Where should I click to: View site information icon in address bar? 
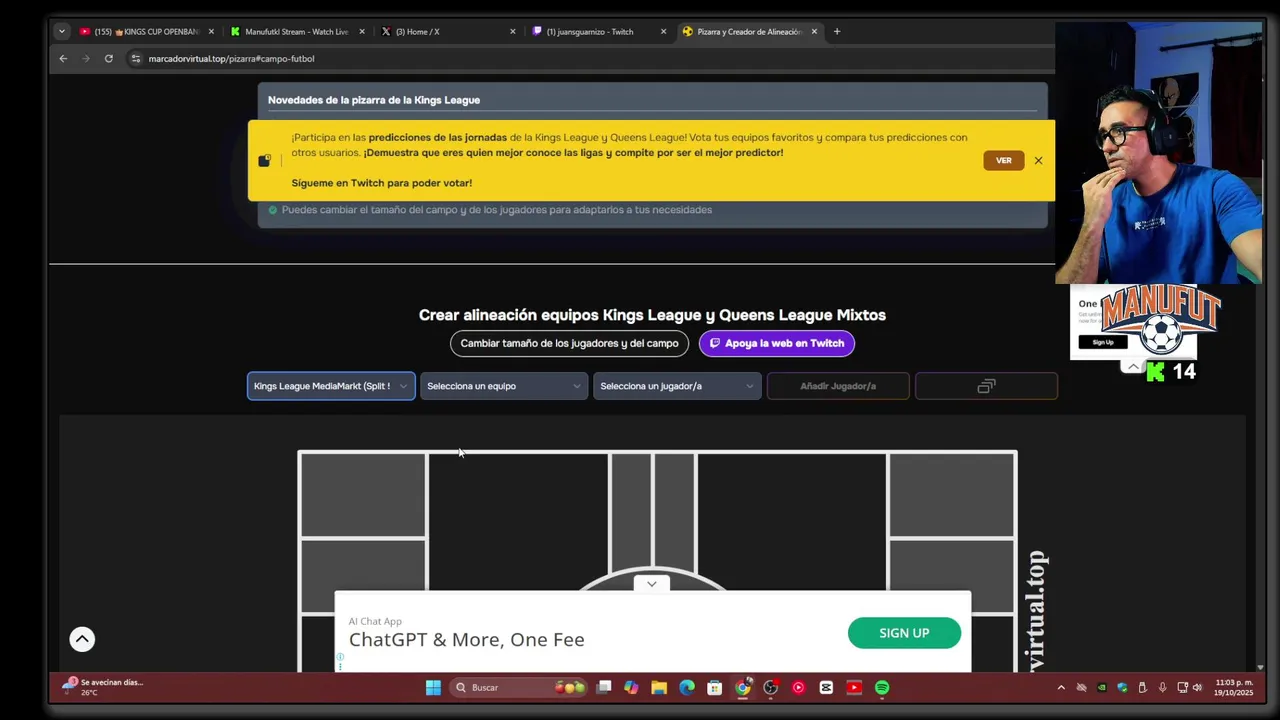click(136, 58)
